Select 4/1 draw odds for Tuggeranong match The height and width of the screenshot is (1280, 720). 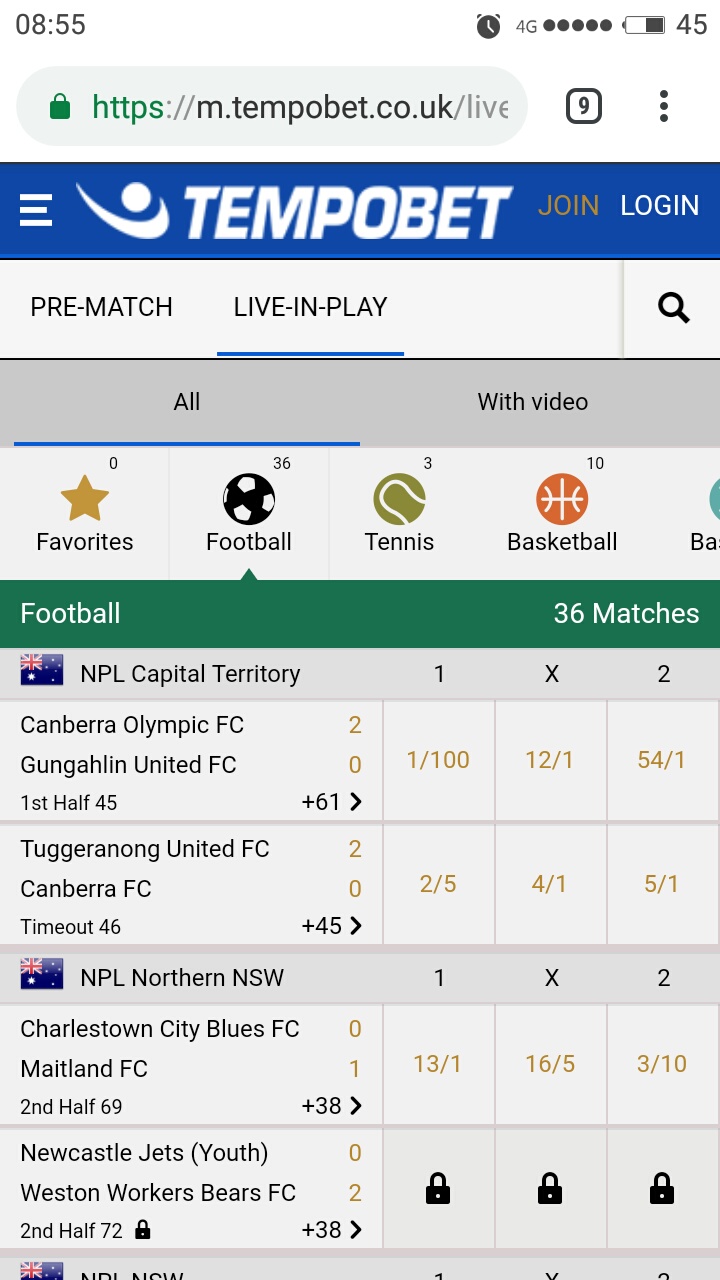click(x=550, y=884)
